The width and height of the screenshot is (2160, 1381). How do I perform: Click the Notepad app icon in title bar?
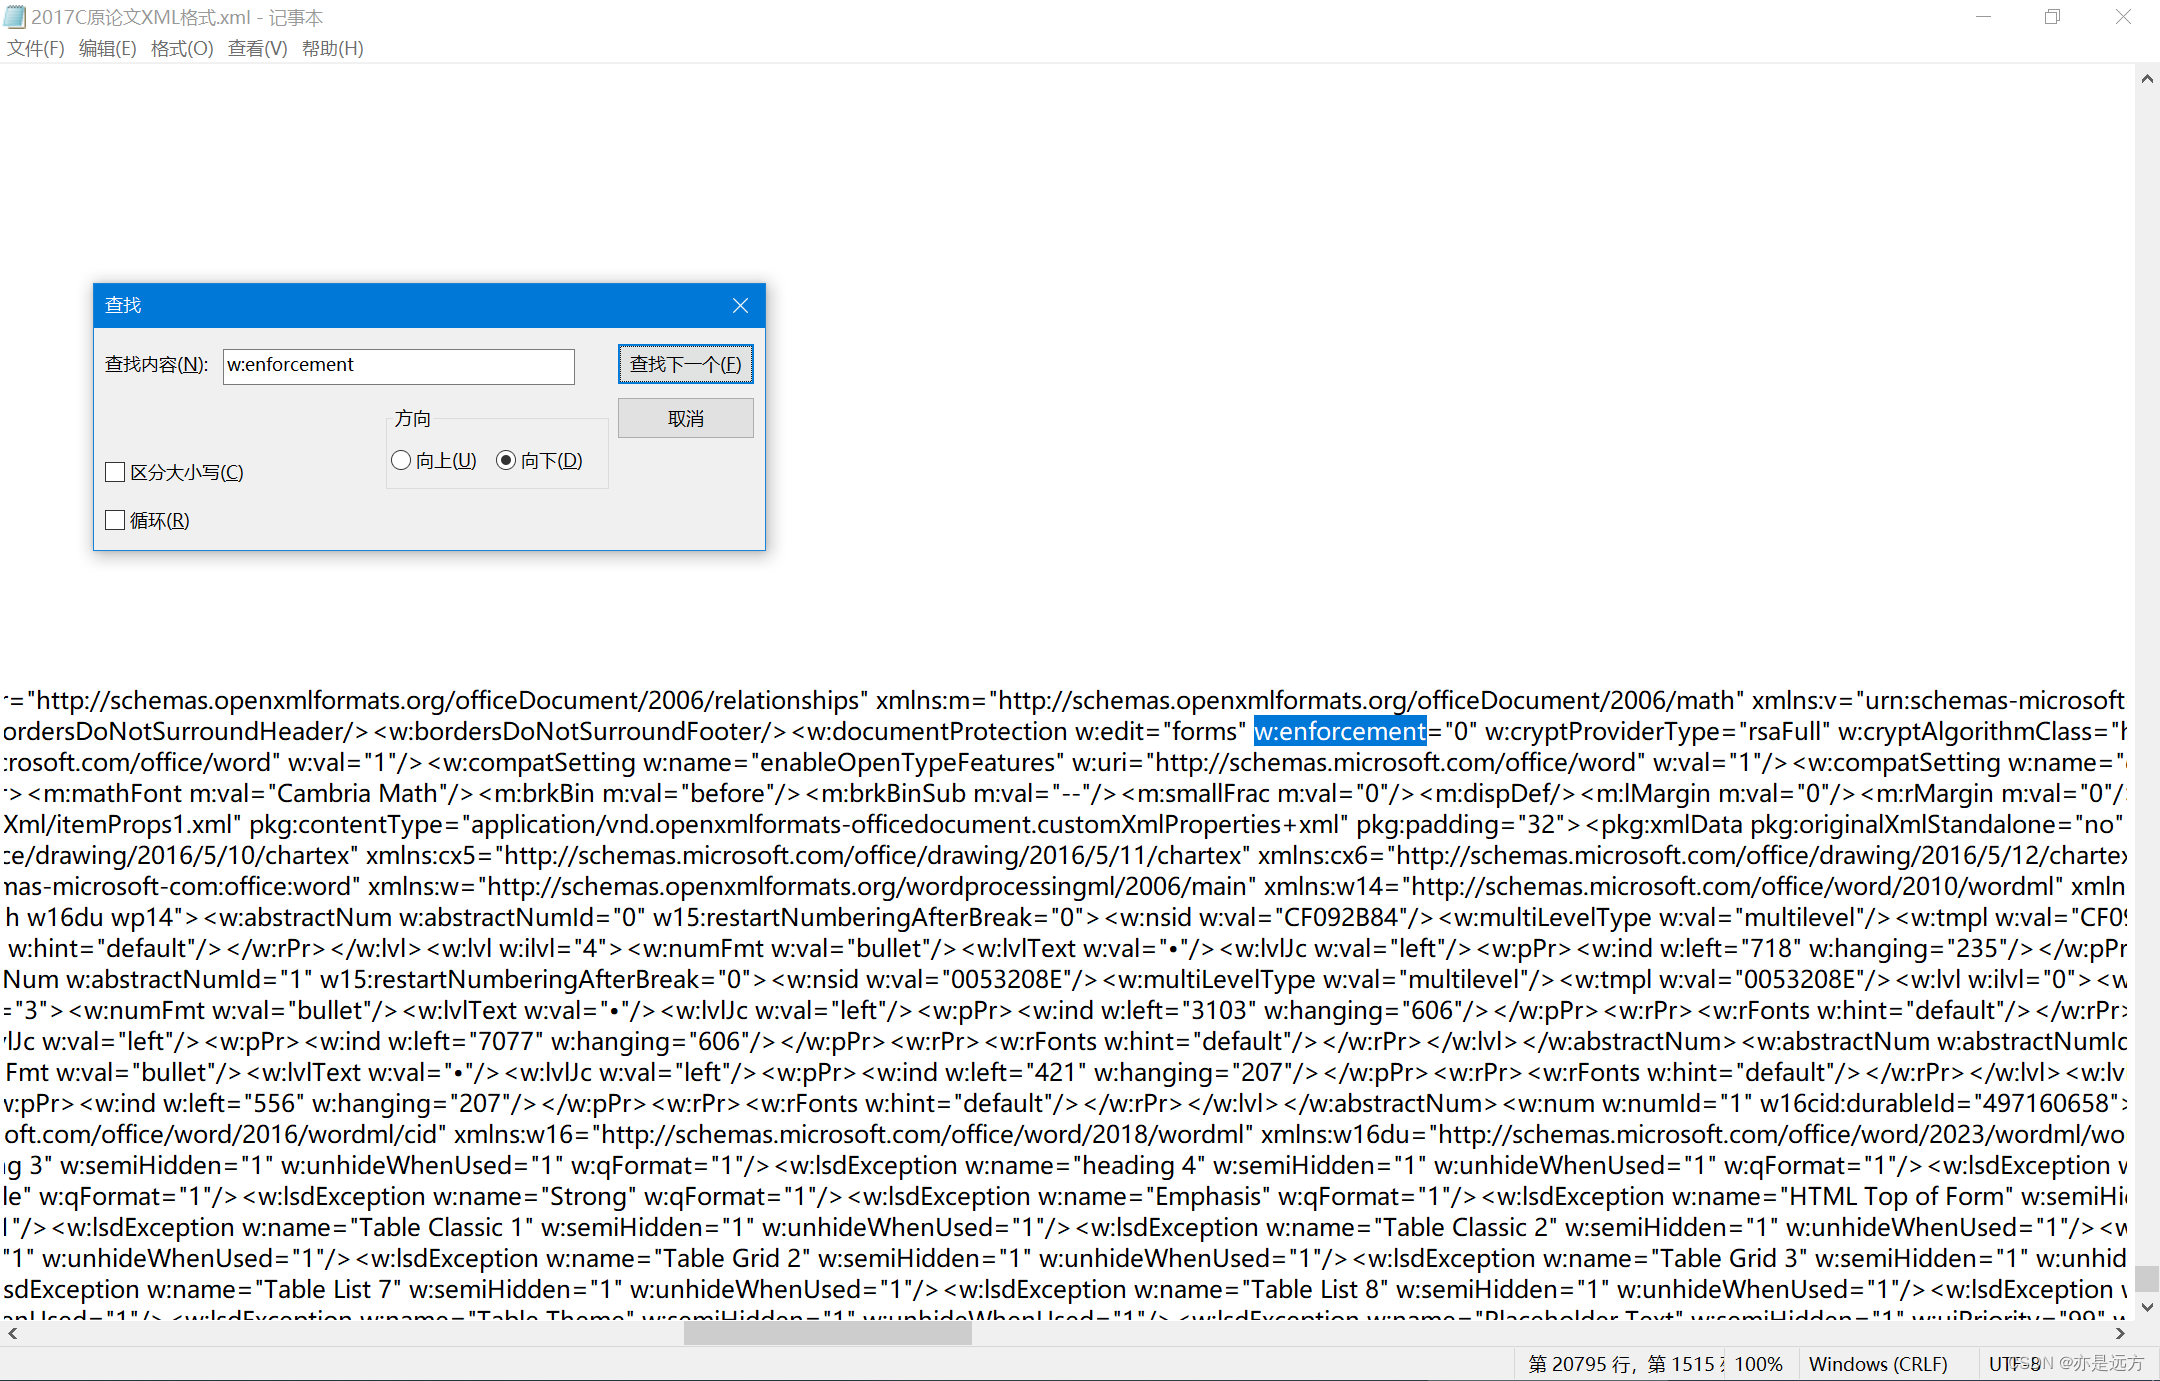click(15, 17)
